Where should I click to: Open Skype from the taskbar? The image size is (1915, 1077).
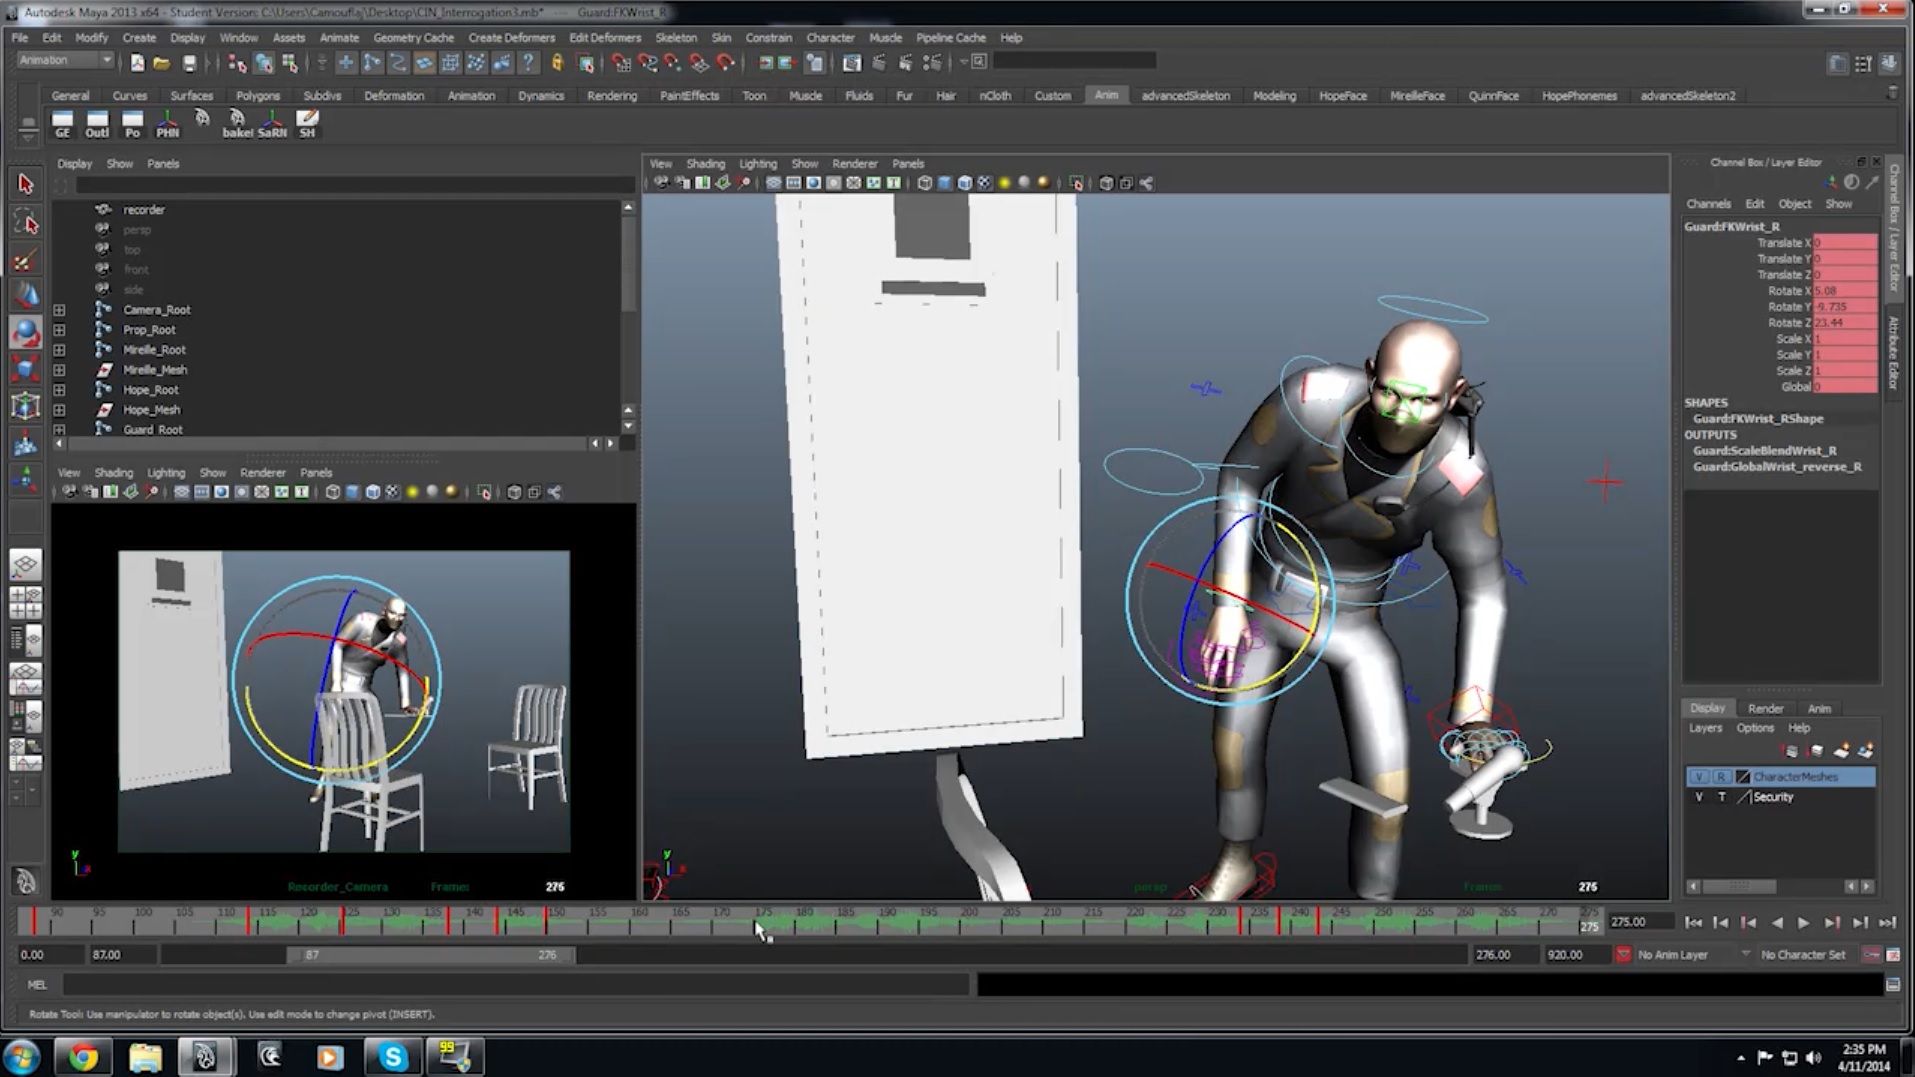(392, 1057)
